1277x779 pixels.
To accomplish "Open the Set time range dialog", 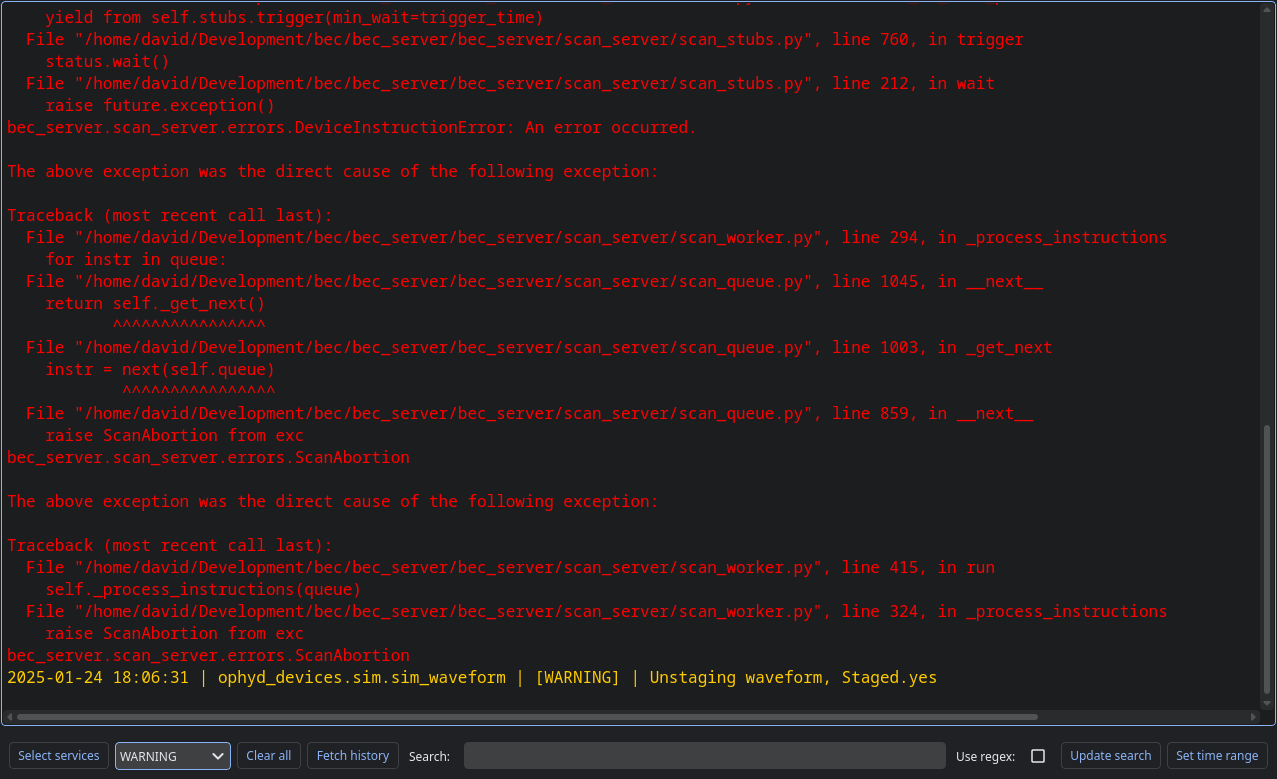I will [1217, 756].
